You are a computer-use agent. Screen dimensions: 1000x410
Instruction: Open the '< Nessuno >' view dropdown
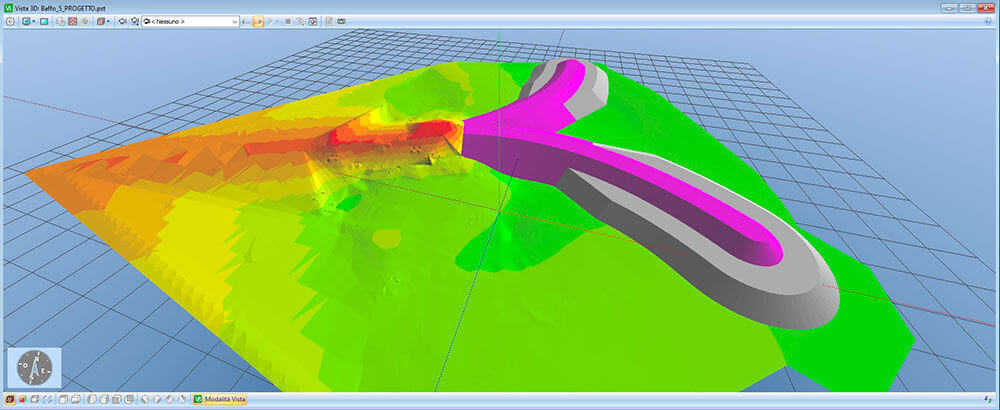(x=190, y=20)
